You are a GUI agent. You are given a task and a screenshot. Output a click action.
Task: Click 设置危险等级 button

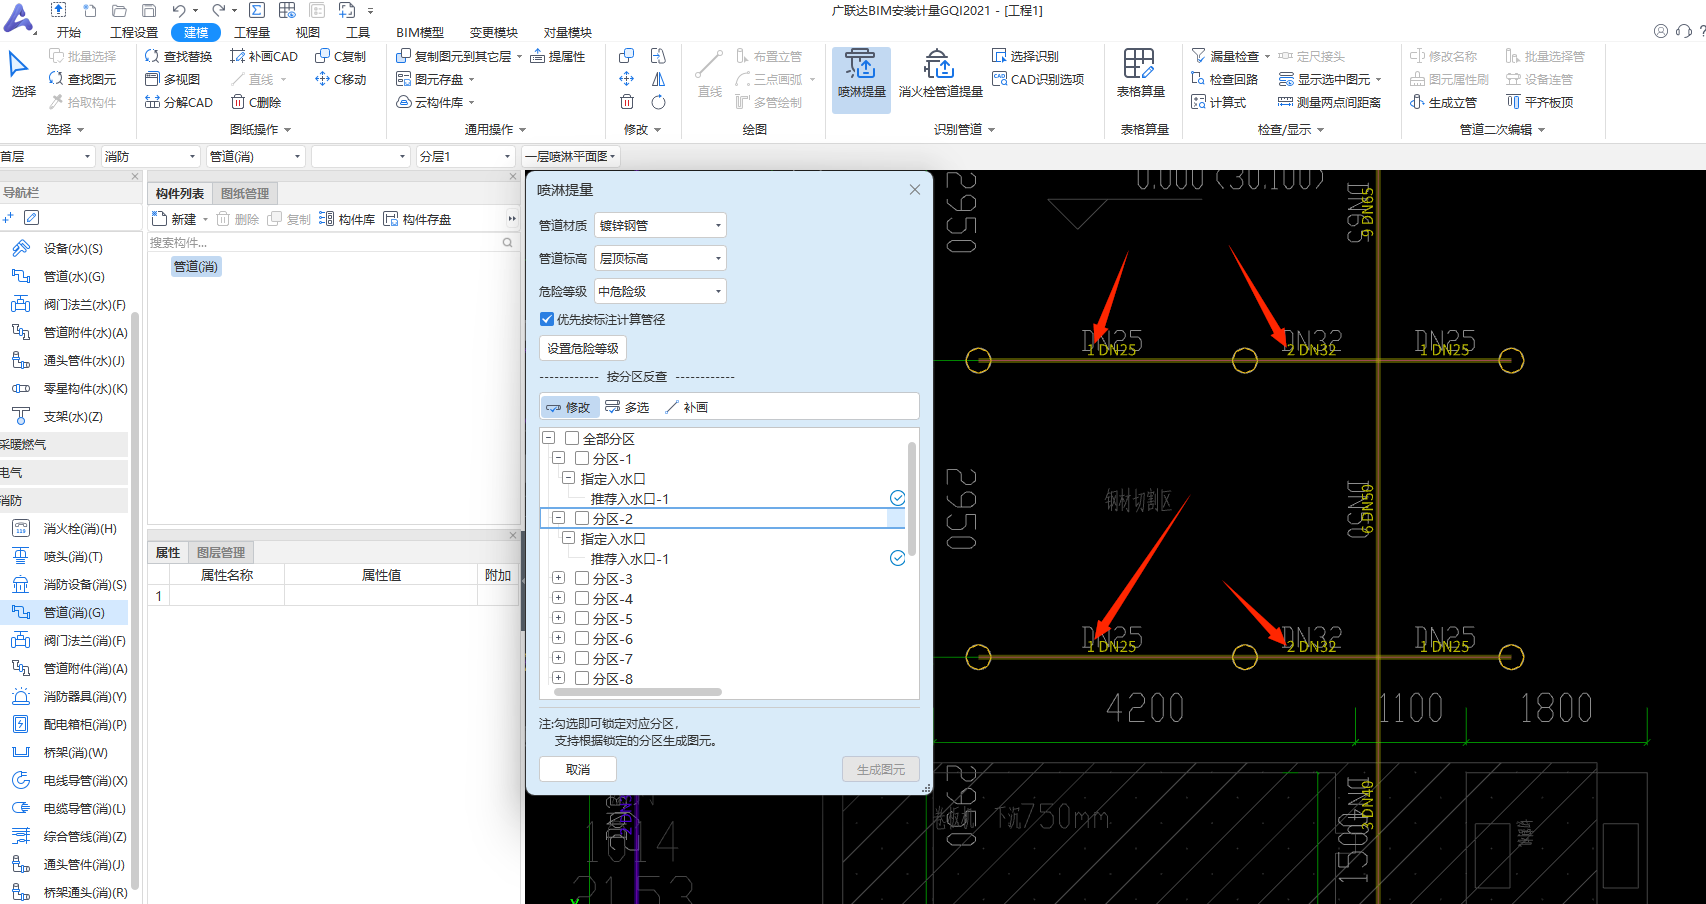coord(583,348)
